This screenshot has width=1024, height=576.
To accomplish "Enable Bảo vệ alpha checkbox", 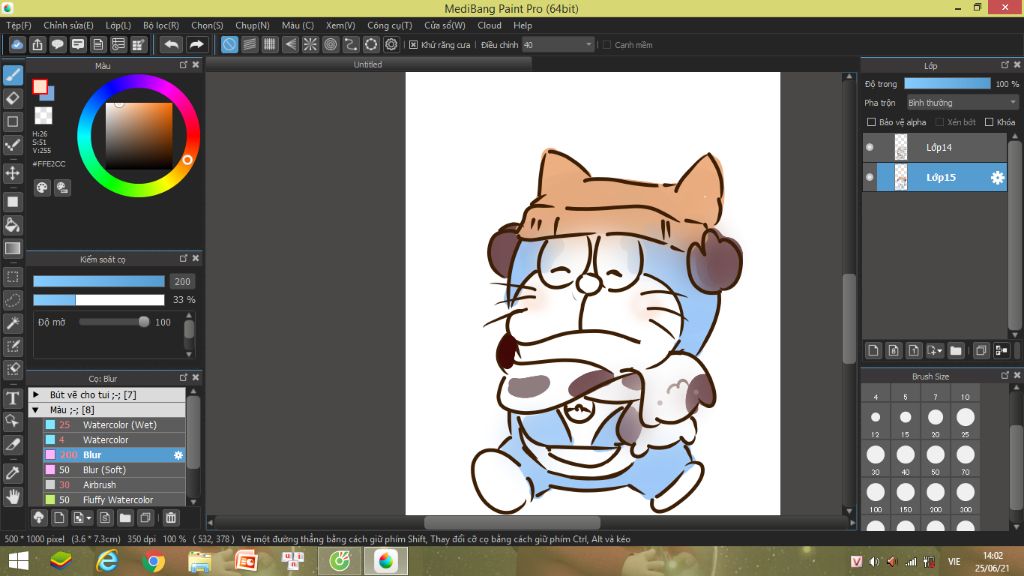I will click(x=871, y=122).
